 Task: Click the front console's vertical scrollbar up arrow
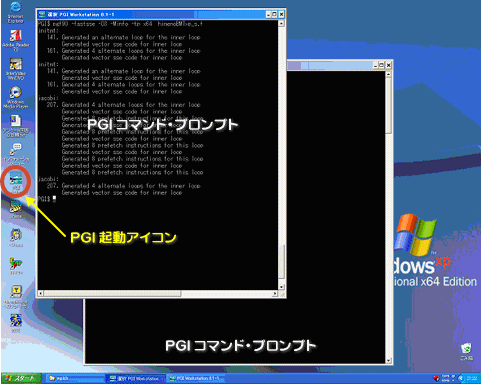(x=282, y=23)
